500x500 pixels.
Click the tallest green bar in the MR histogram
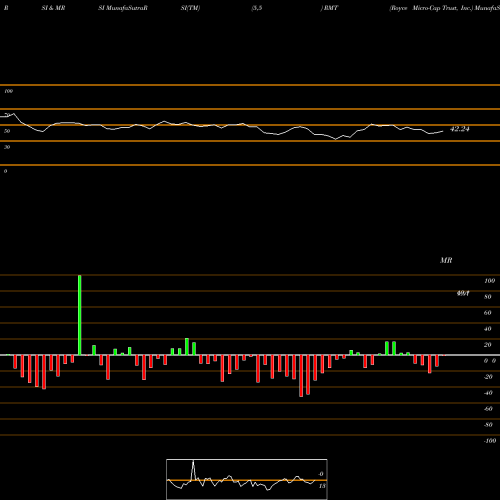coord(80,315)
